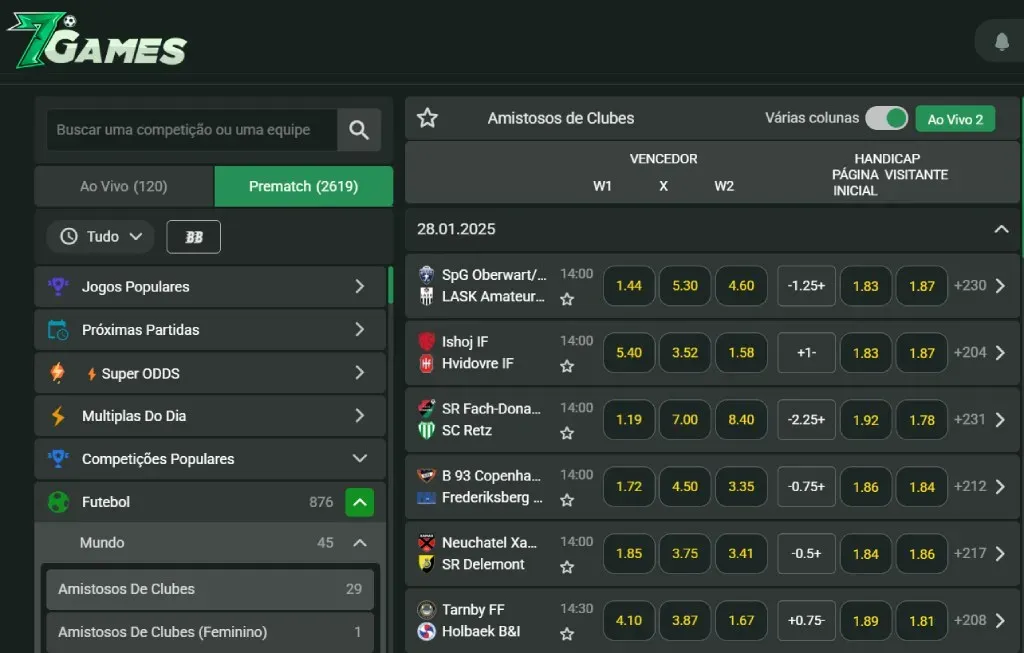Image resolution: width=1024 pixels, height=653 pixels.
Task: Click the search magnifier icon
Action: (x=359, y=130)
